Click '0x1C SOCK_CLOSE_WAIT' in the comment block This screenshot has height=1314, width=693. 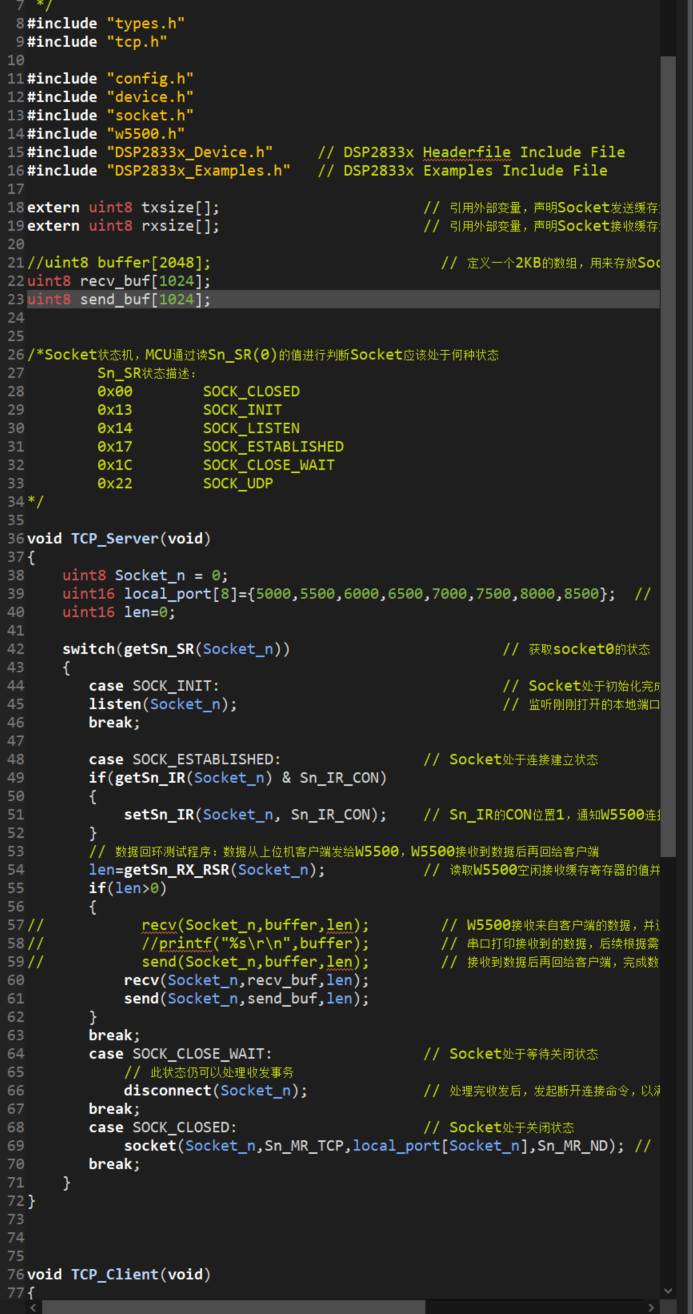[x=216, y=465]
